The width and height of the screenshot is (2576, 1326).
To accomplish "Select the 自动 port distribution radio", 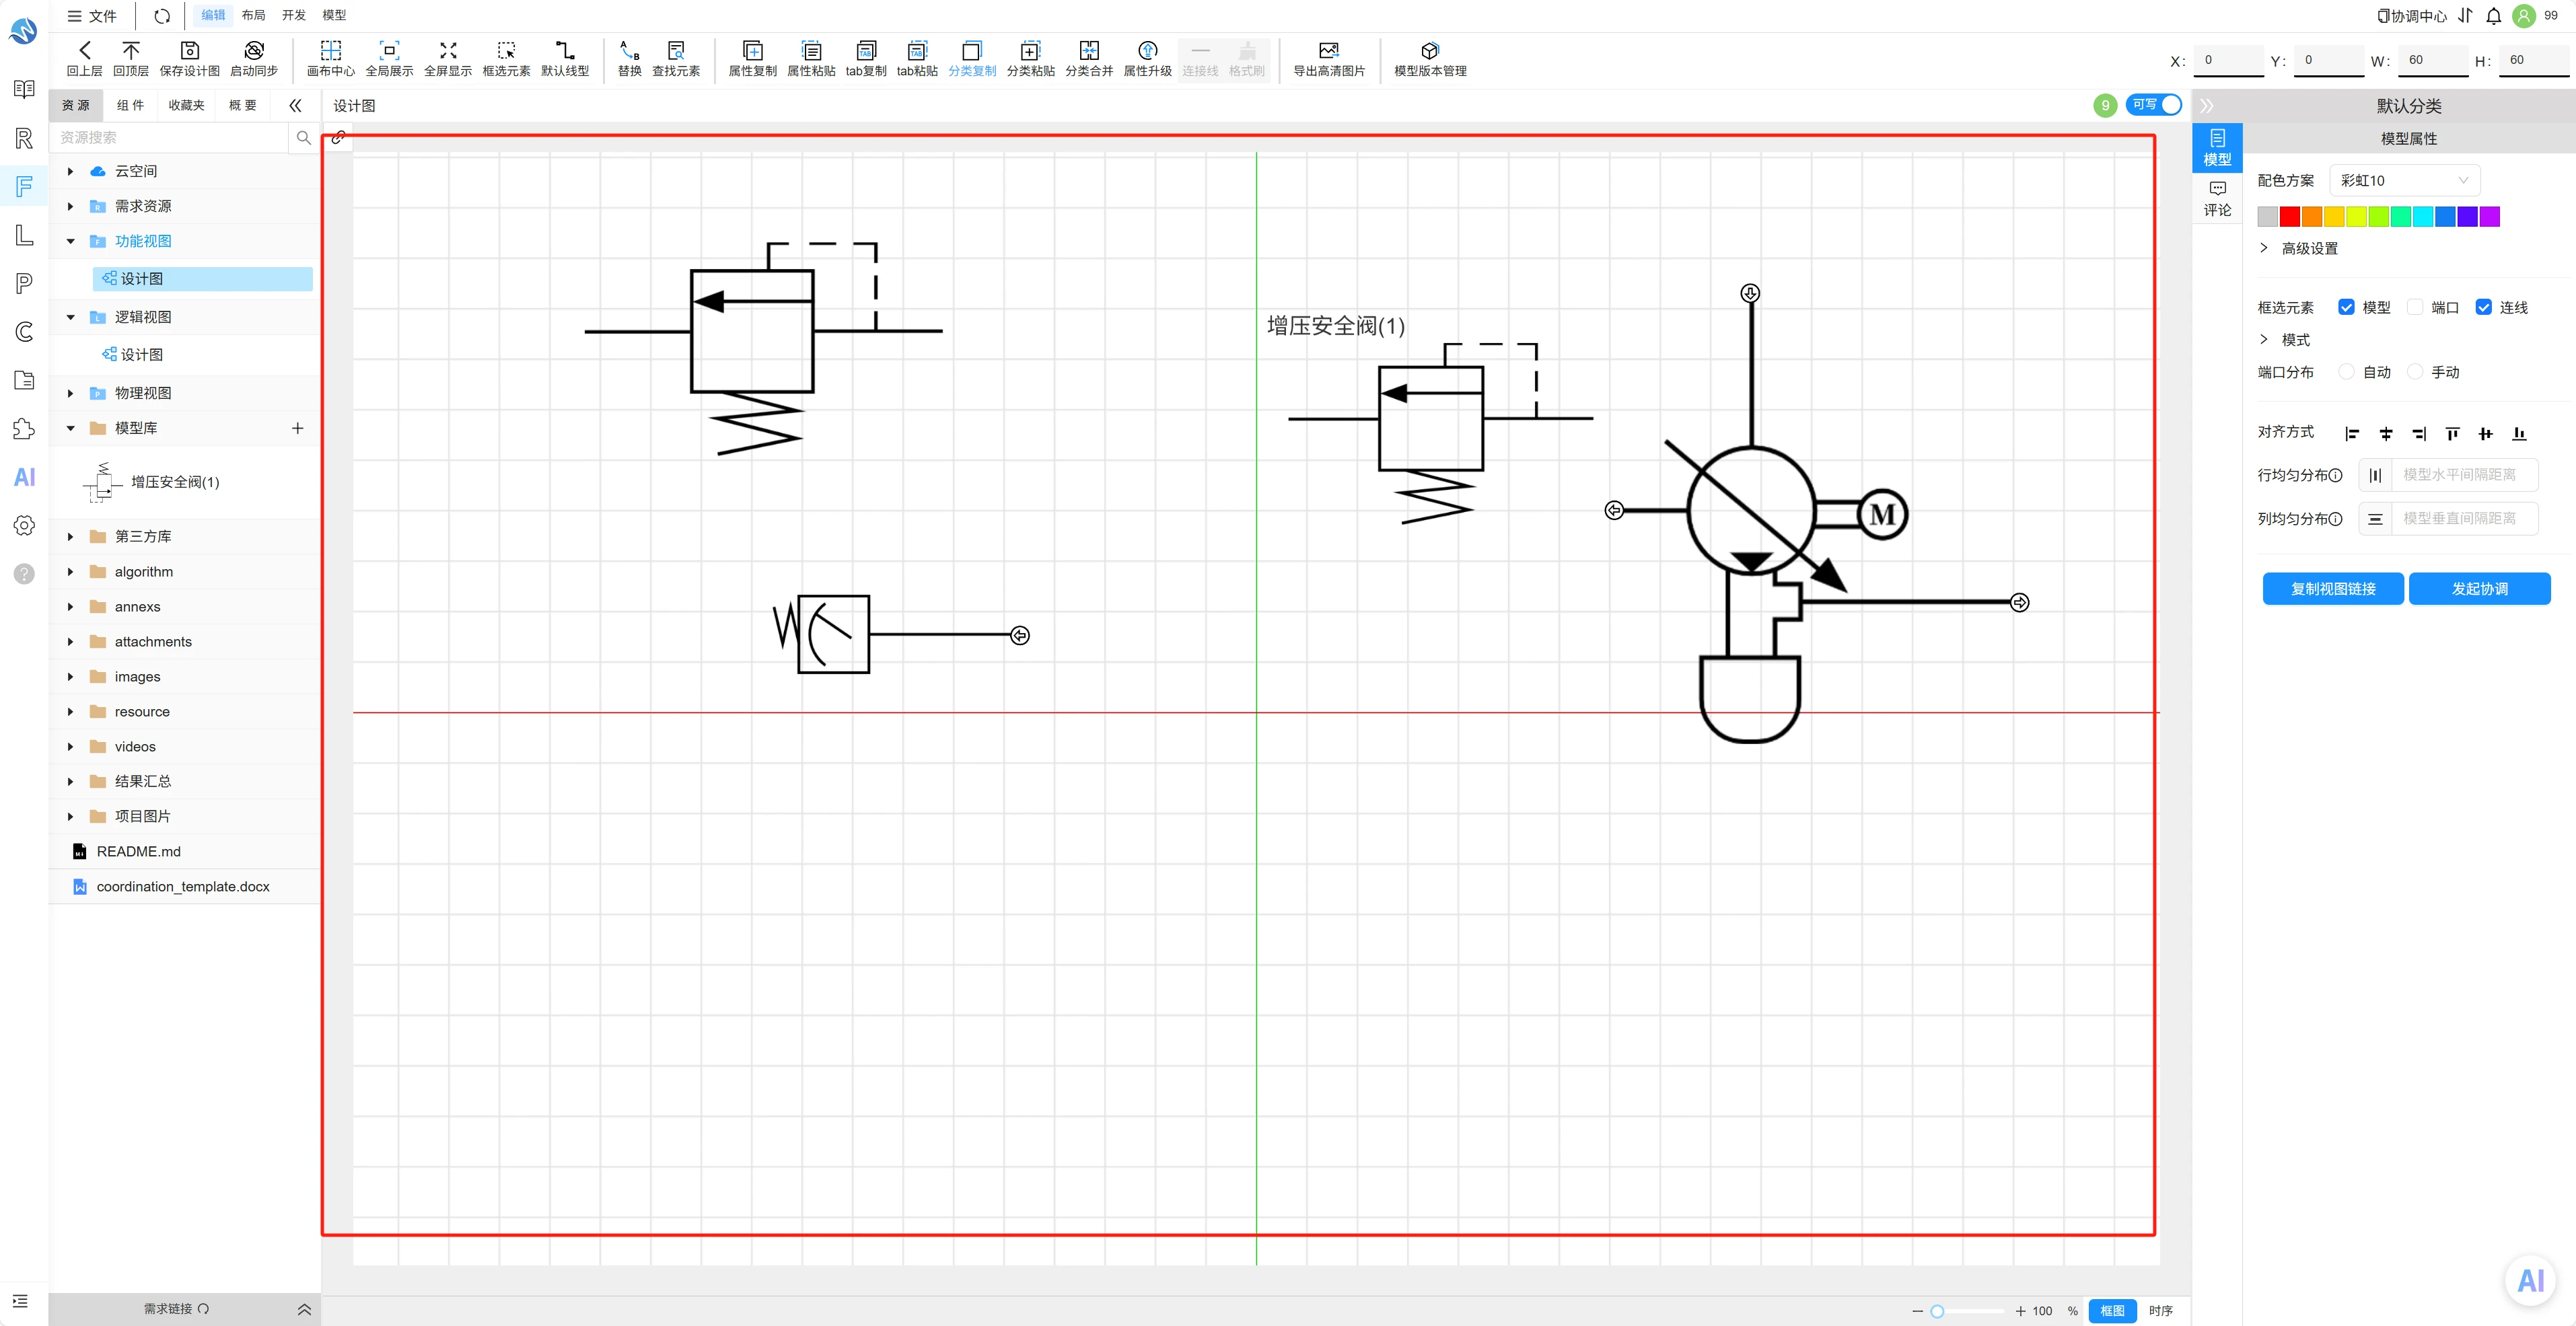I will (2346, 372).
